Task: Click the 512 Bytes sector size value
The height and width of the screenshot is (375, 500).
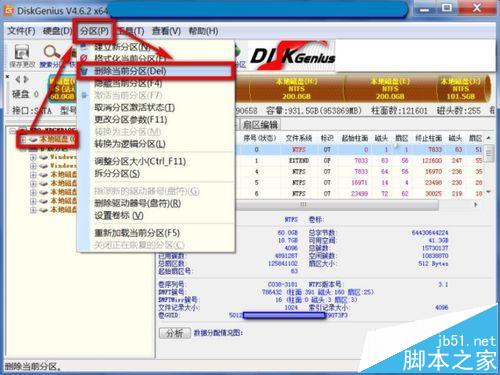Action: (x=433, y=263)
